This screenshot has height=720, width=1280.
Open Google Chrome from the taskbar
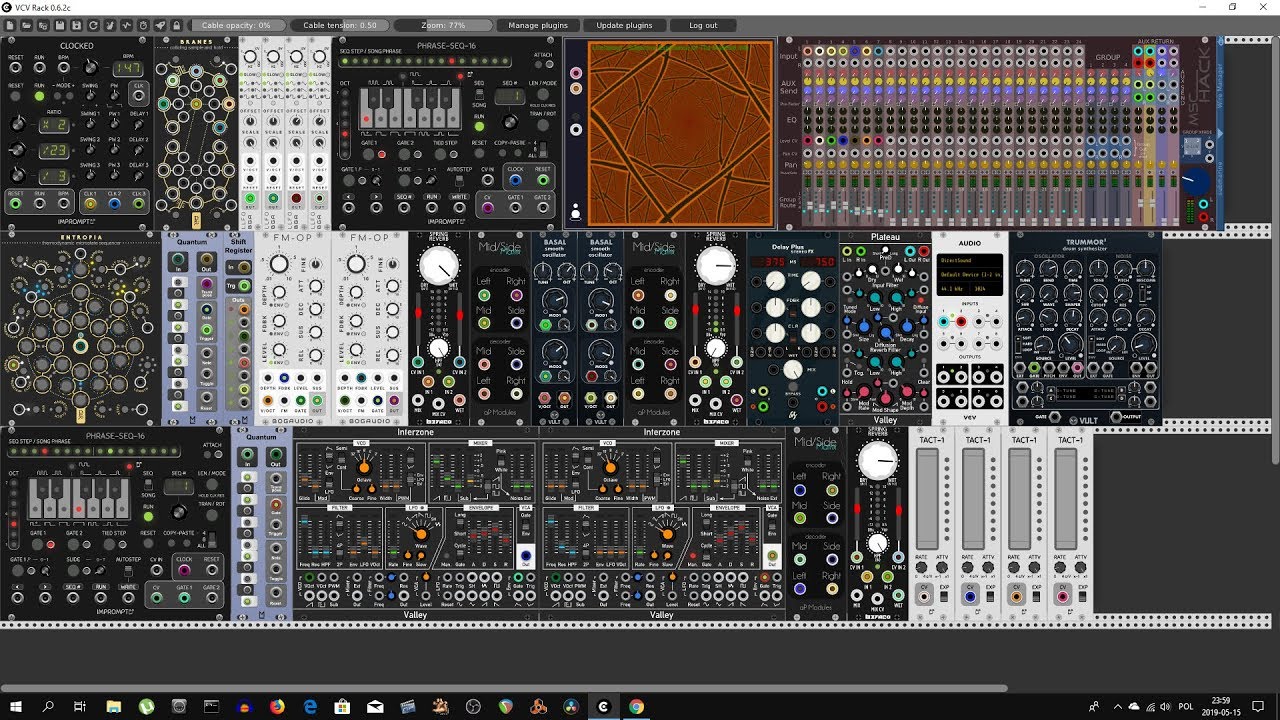pos(636,706)
